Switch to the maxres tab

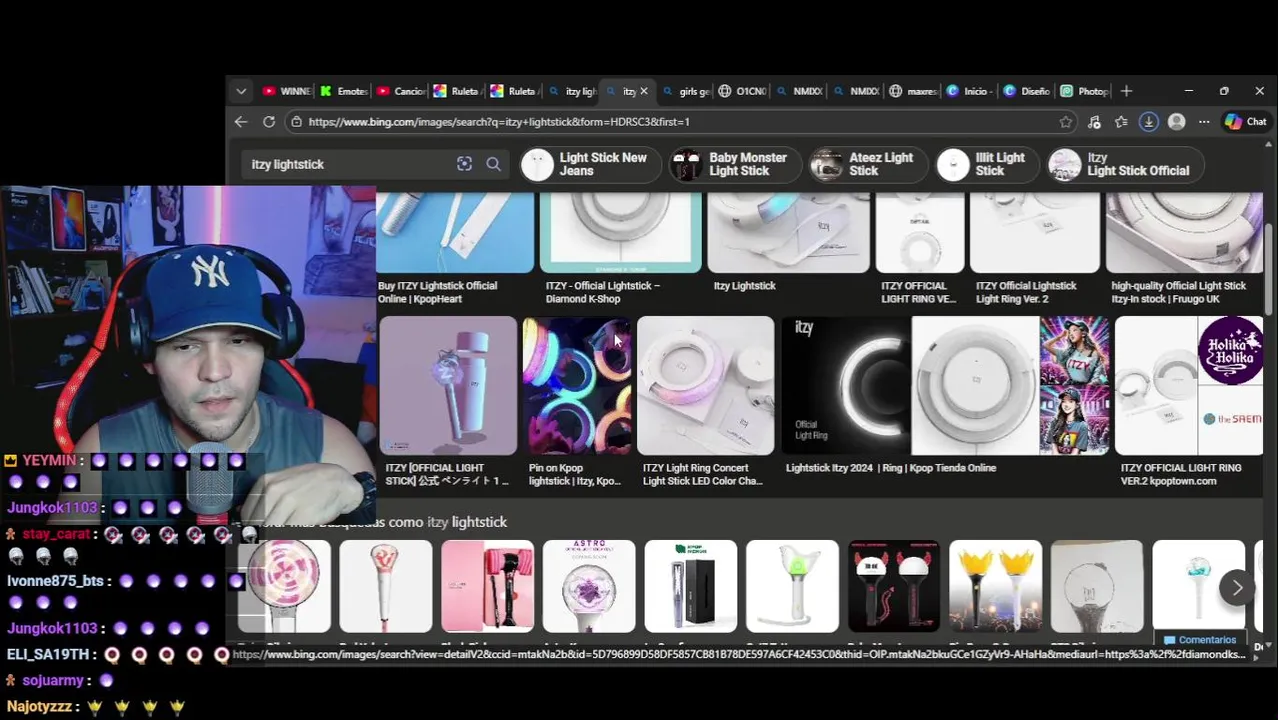(x=913, y=91)
